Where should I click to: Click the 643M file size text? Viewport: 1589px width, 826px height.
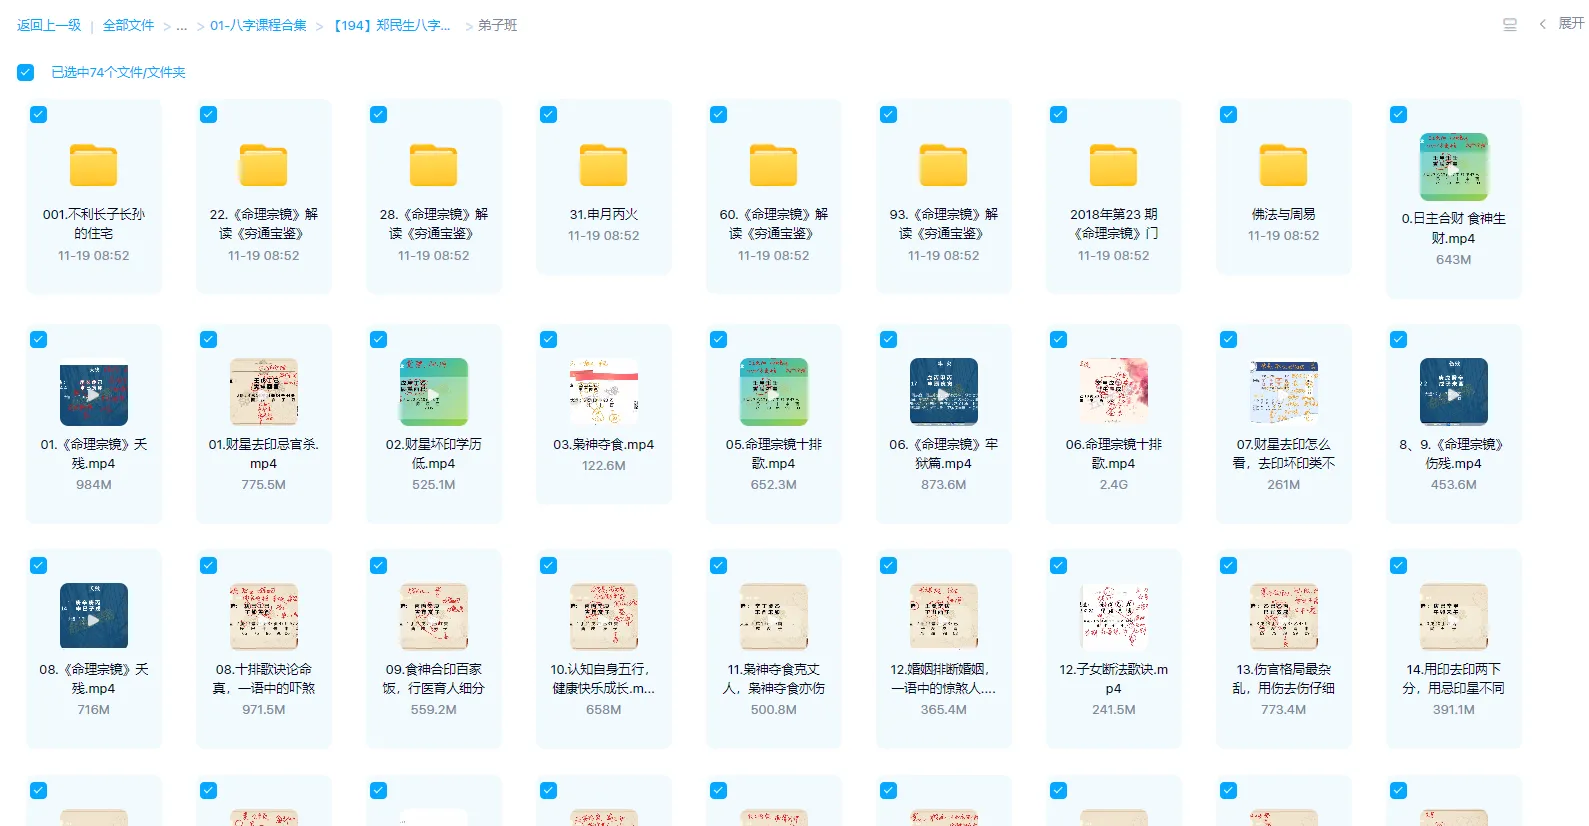[x=1454, y=259]
